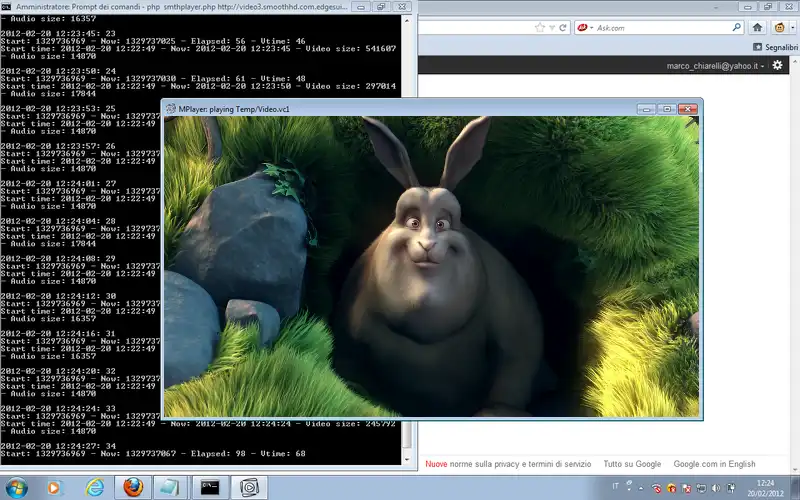This screenshot has width=800, height=500.
Task: Close the MPlayer window
Action: 687,109
